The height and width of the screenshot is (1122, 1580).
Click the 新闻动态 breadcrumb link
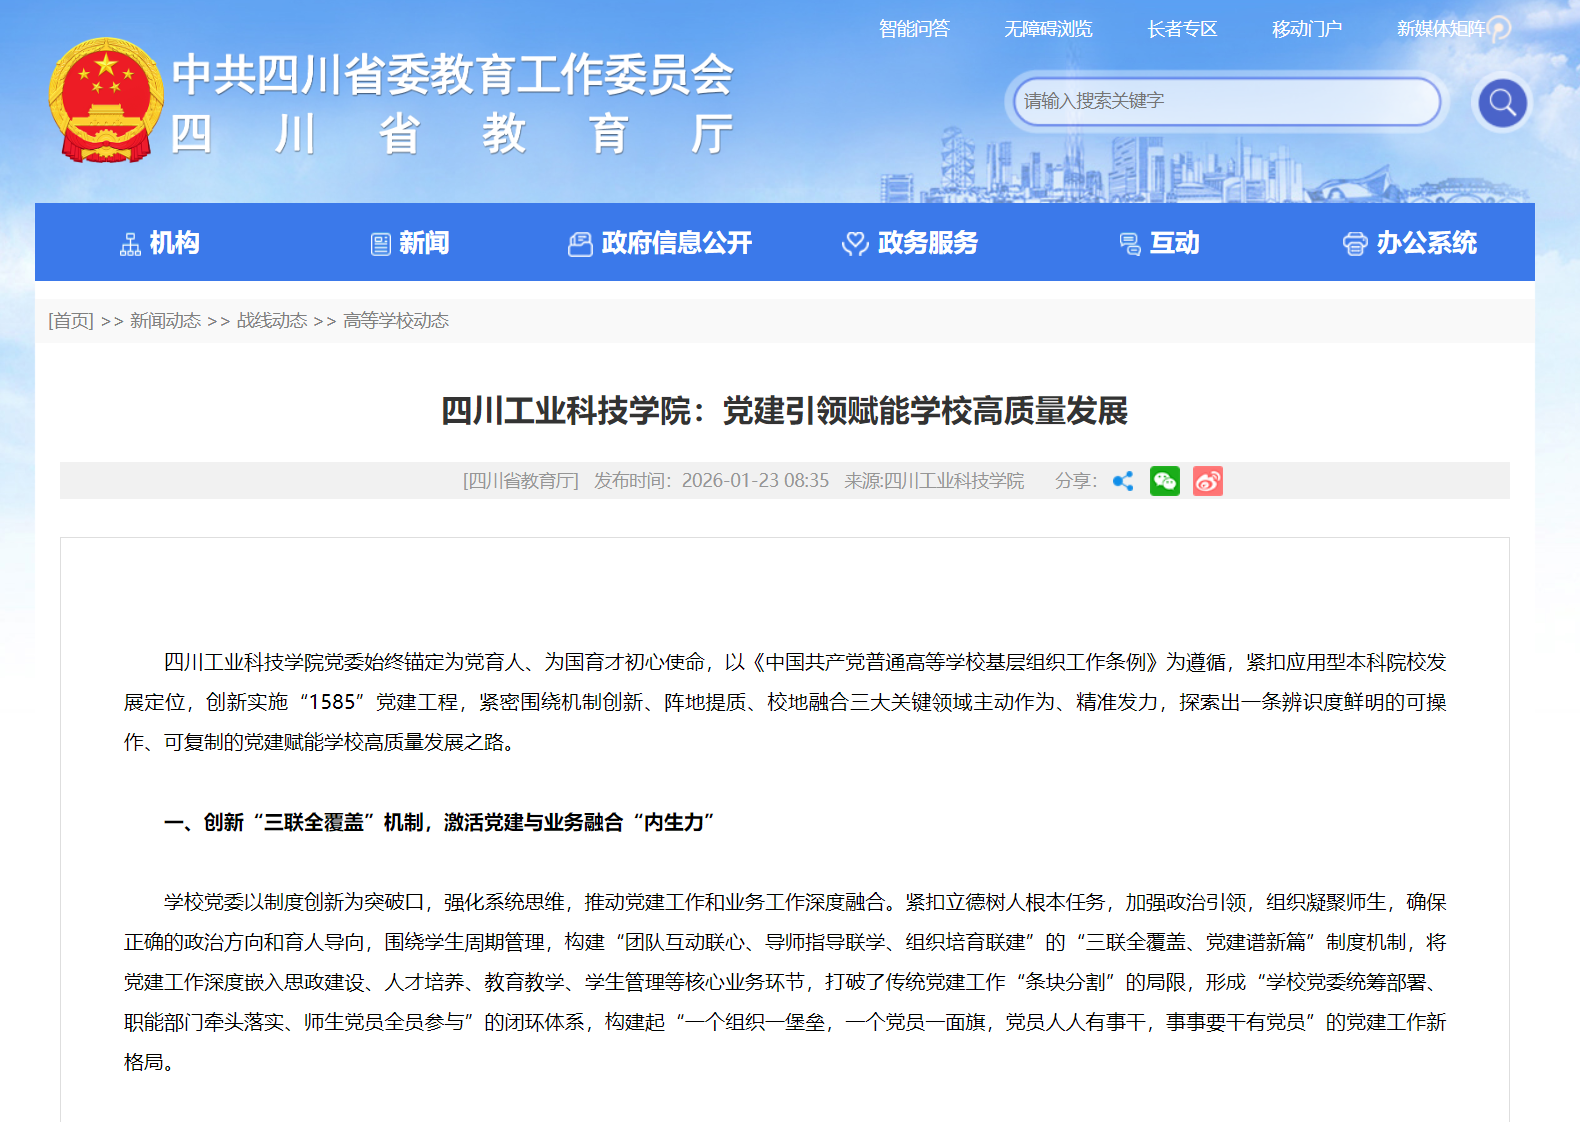tap(165, 321)
